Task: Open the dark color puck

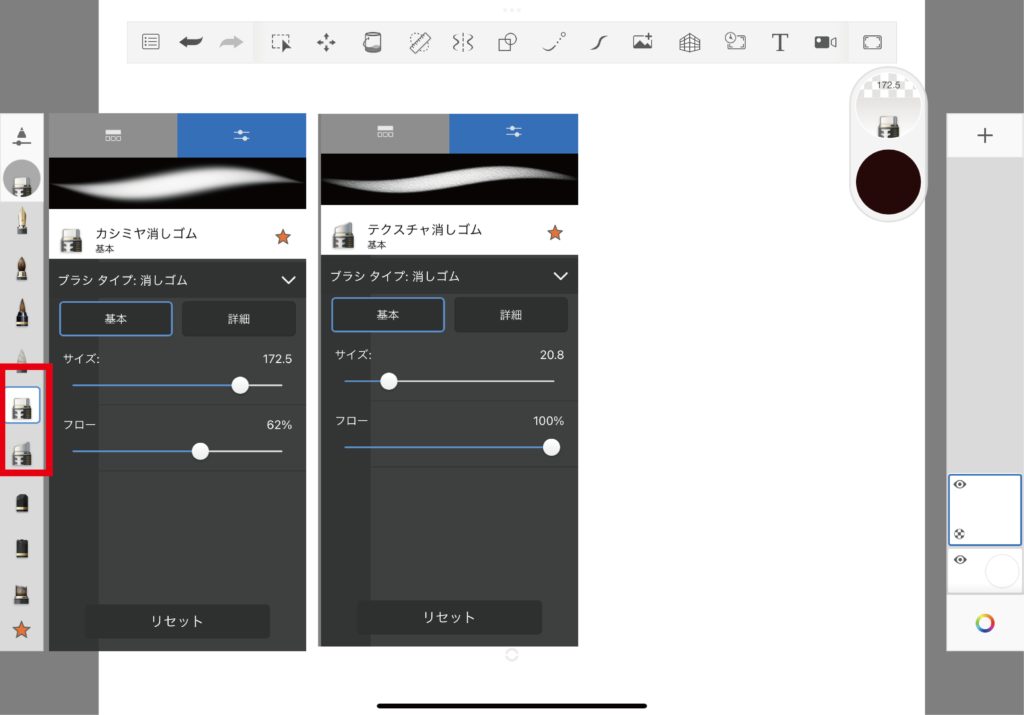Action: pyautogui.click(x=888, y=182)
